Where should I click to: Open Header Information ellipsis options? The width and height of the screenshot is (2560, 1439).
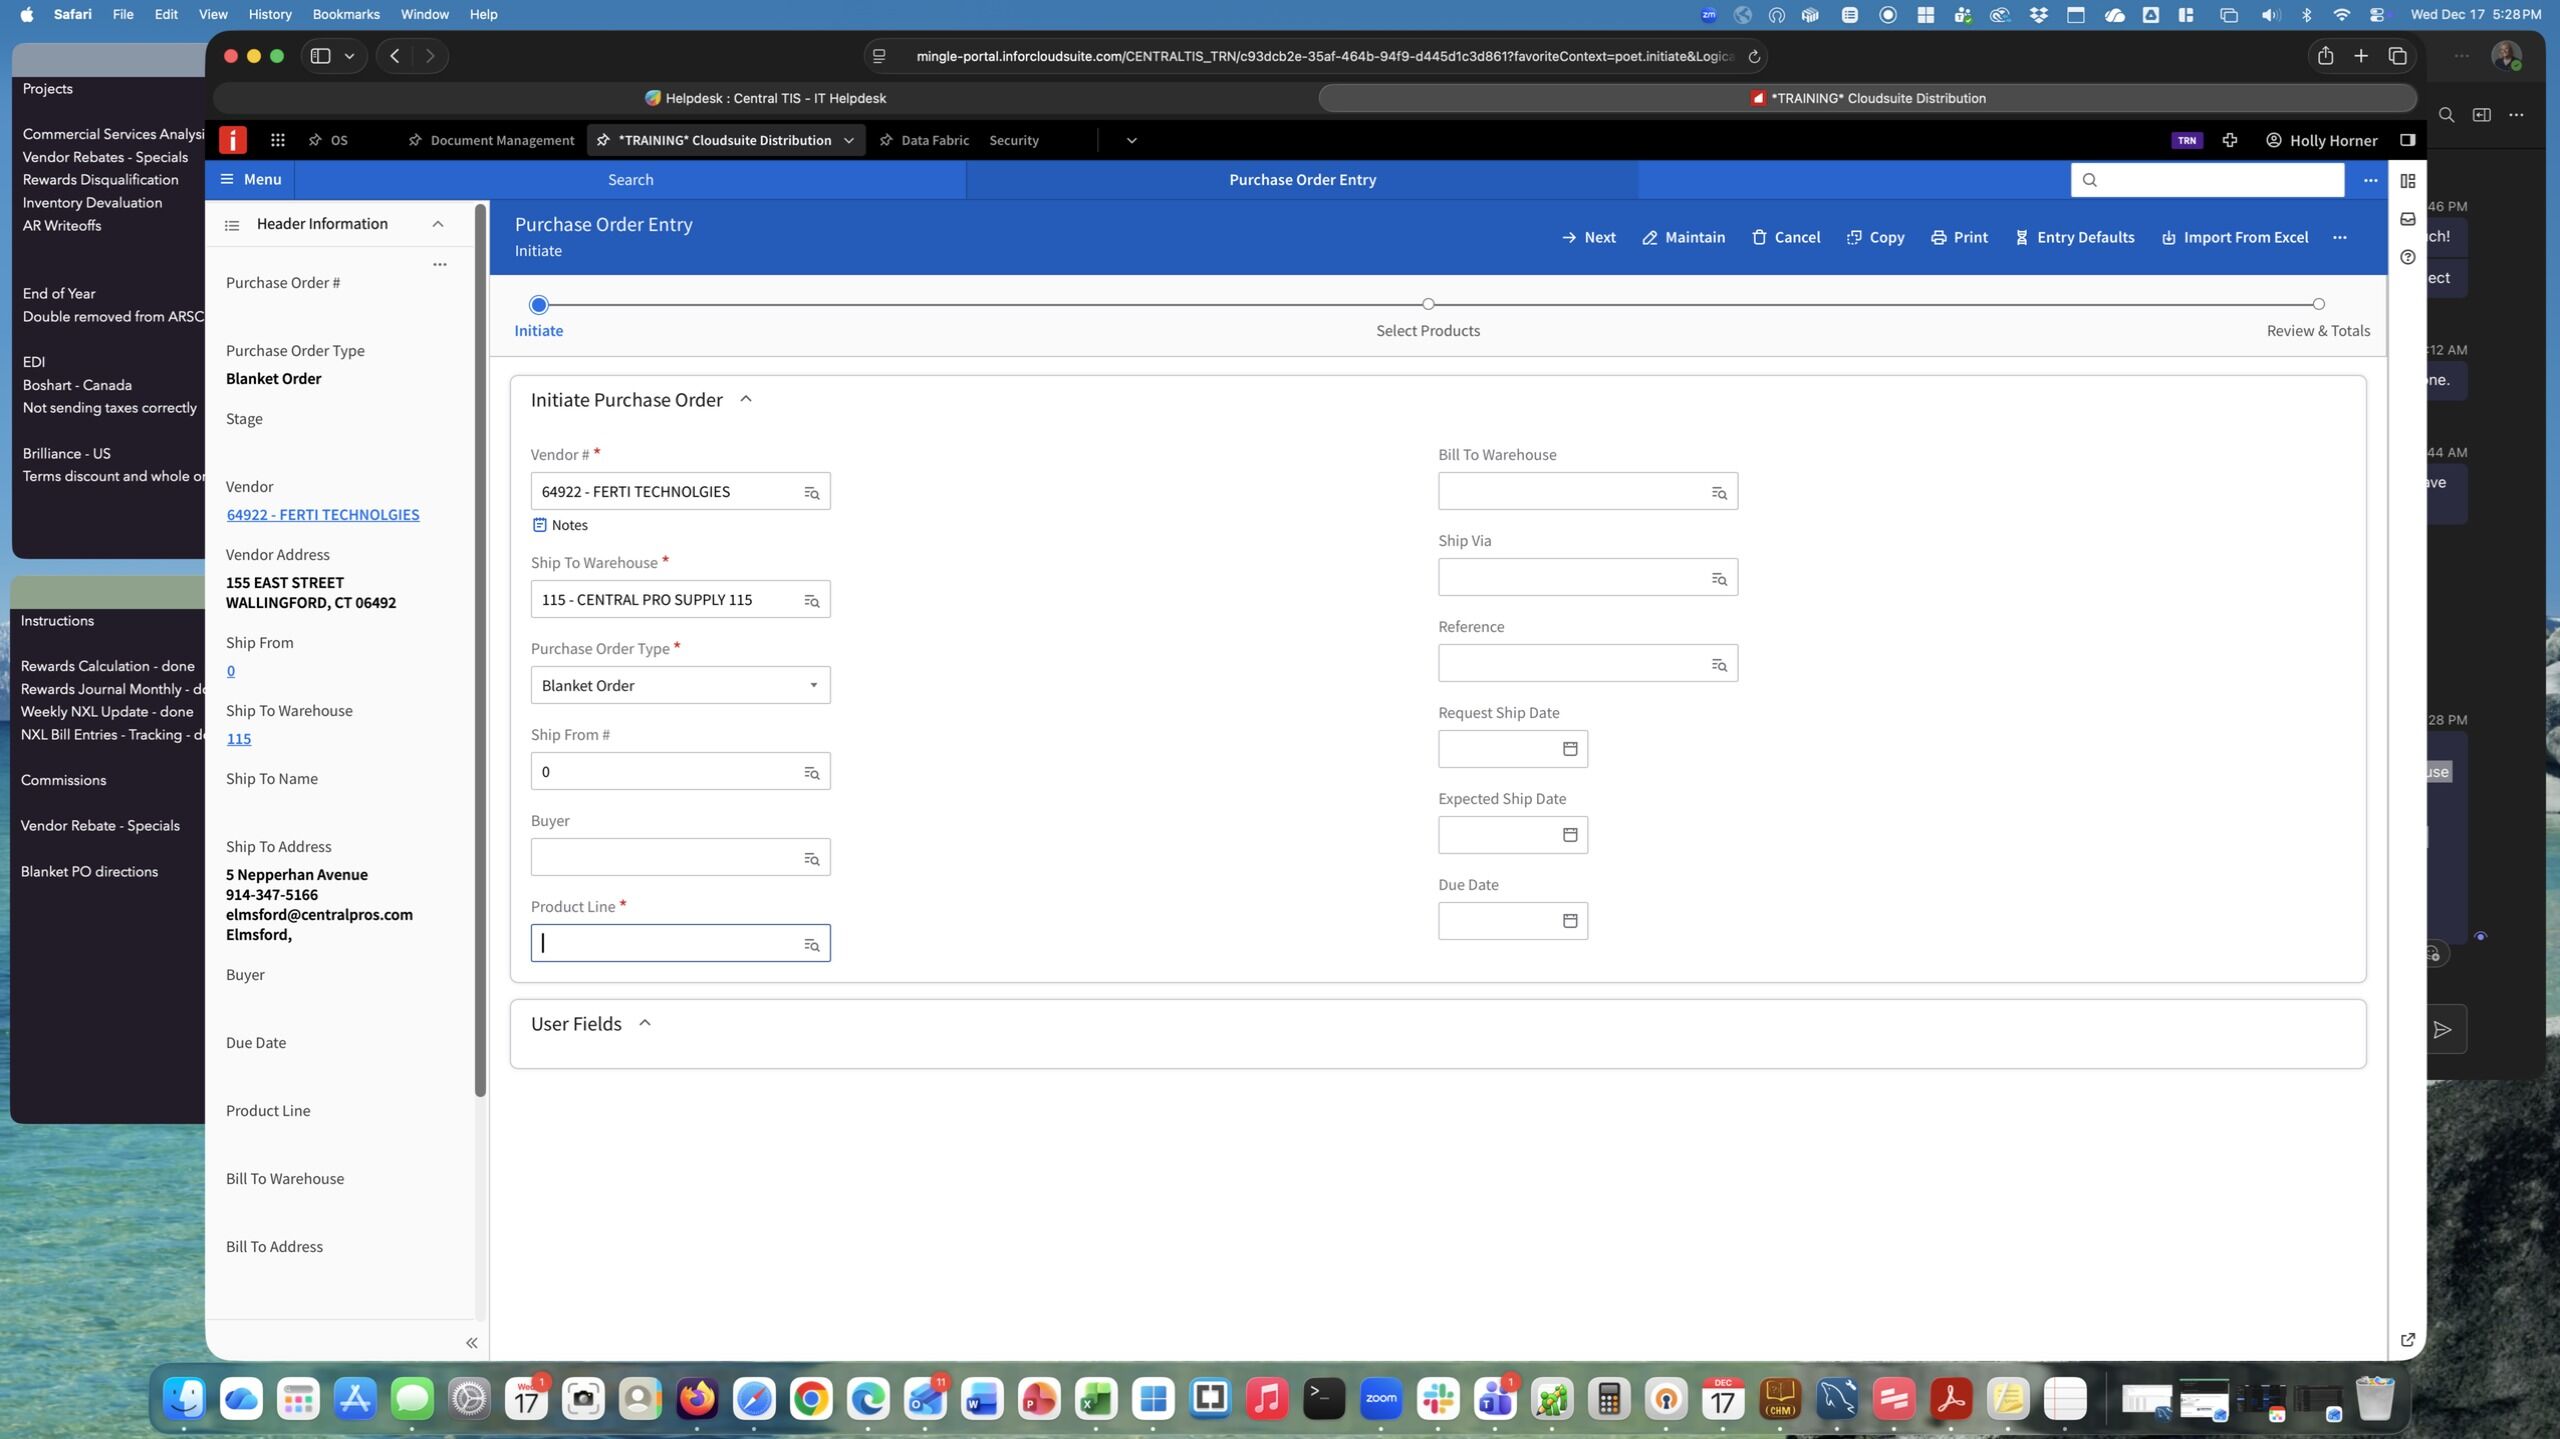click(x=439, y=264)
